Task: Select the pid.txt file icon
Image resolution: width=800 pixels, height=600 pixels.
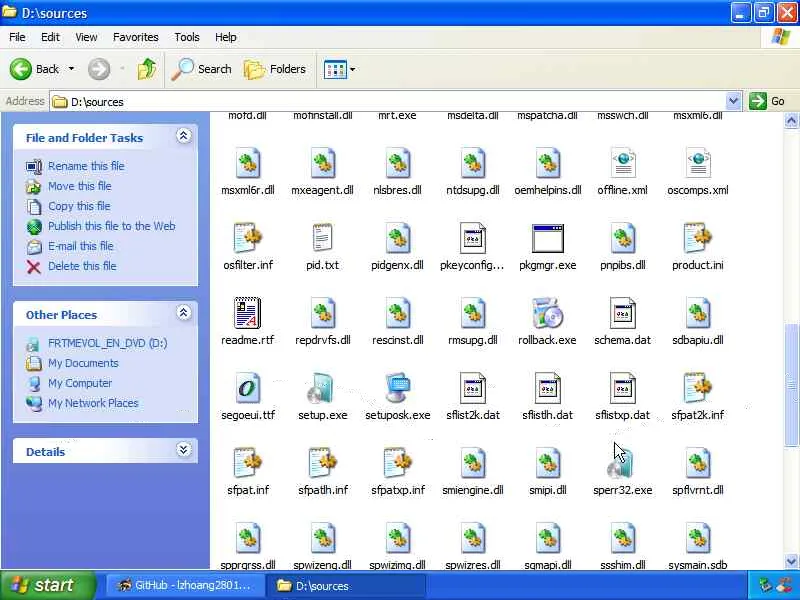Action: 322,239
